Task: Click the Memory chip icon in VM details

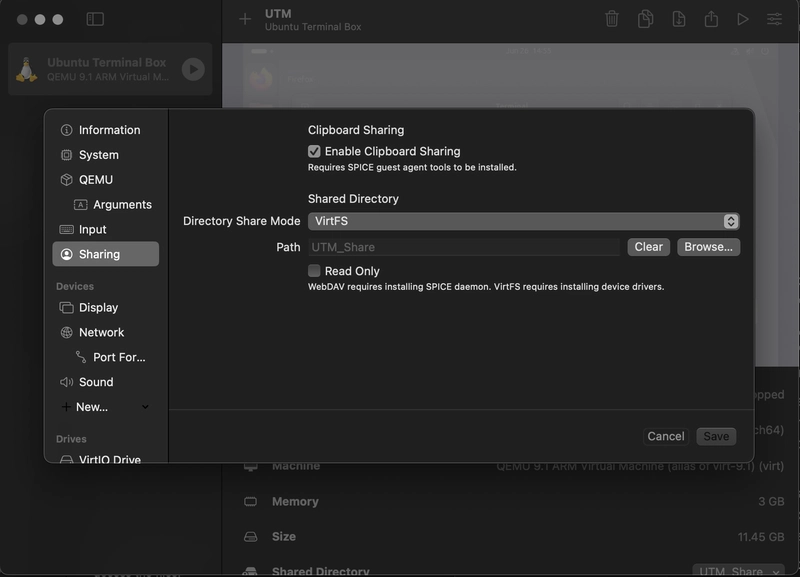Action: (x=251, y=501)
